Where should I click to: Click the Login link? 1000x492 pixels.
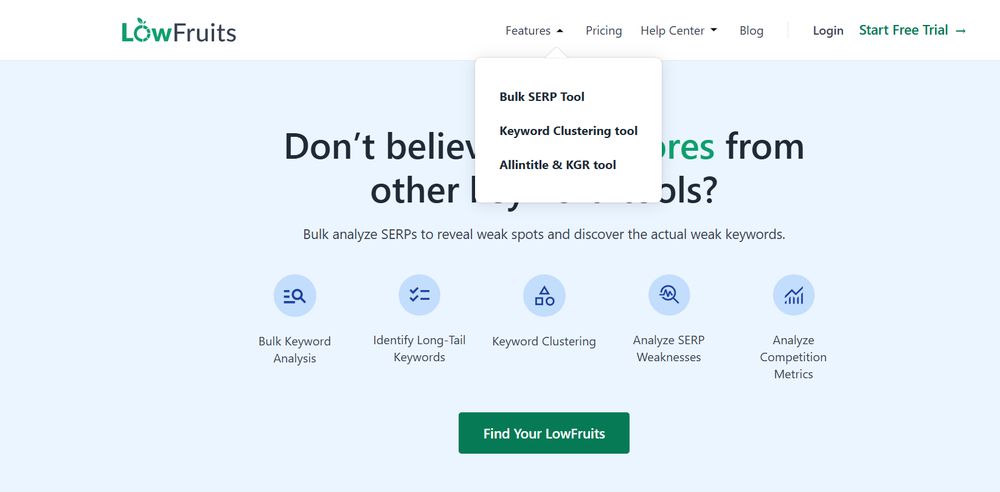click(x=828, y=31)
